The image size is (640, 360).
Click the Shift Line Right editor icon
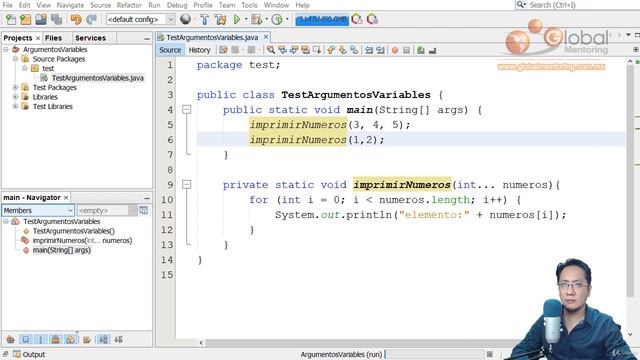[x=380, y=50]
